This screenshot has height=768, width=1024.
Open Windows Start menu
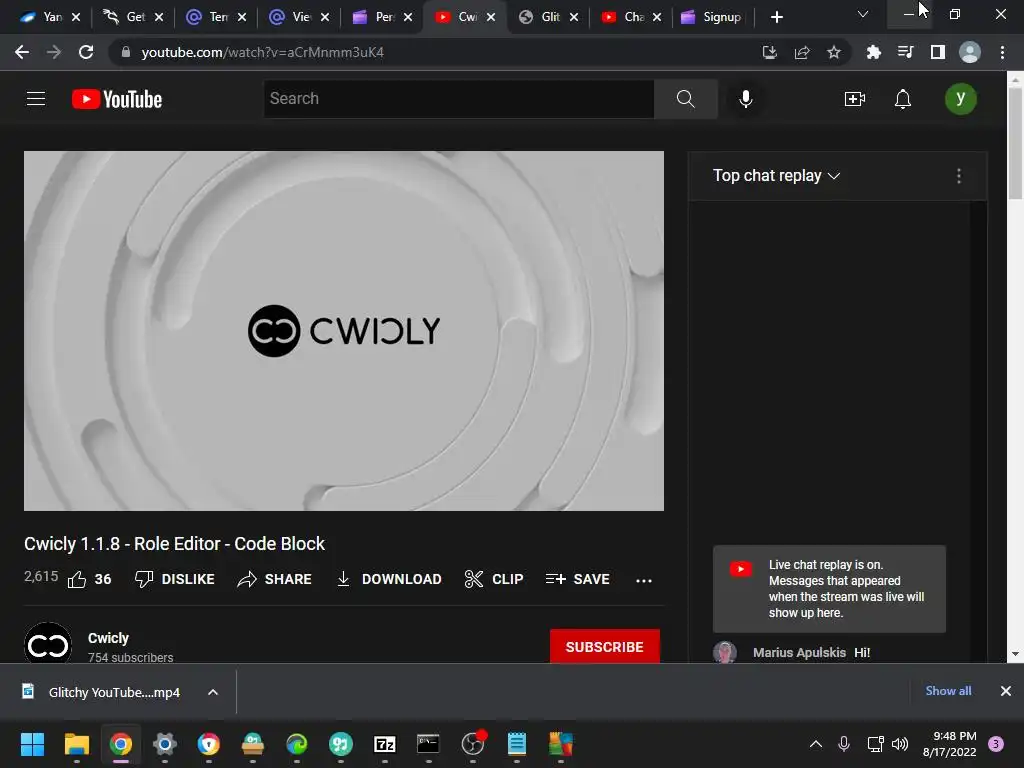[x=32, y=744]
